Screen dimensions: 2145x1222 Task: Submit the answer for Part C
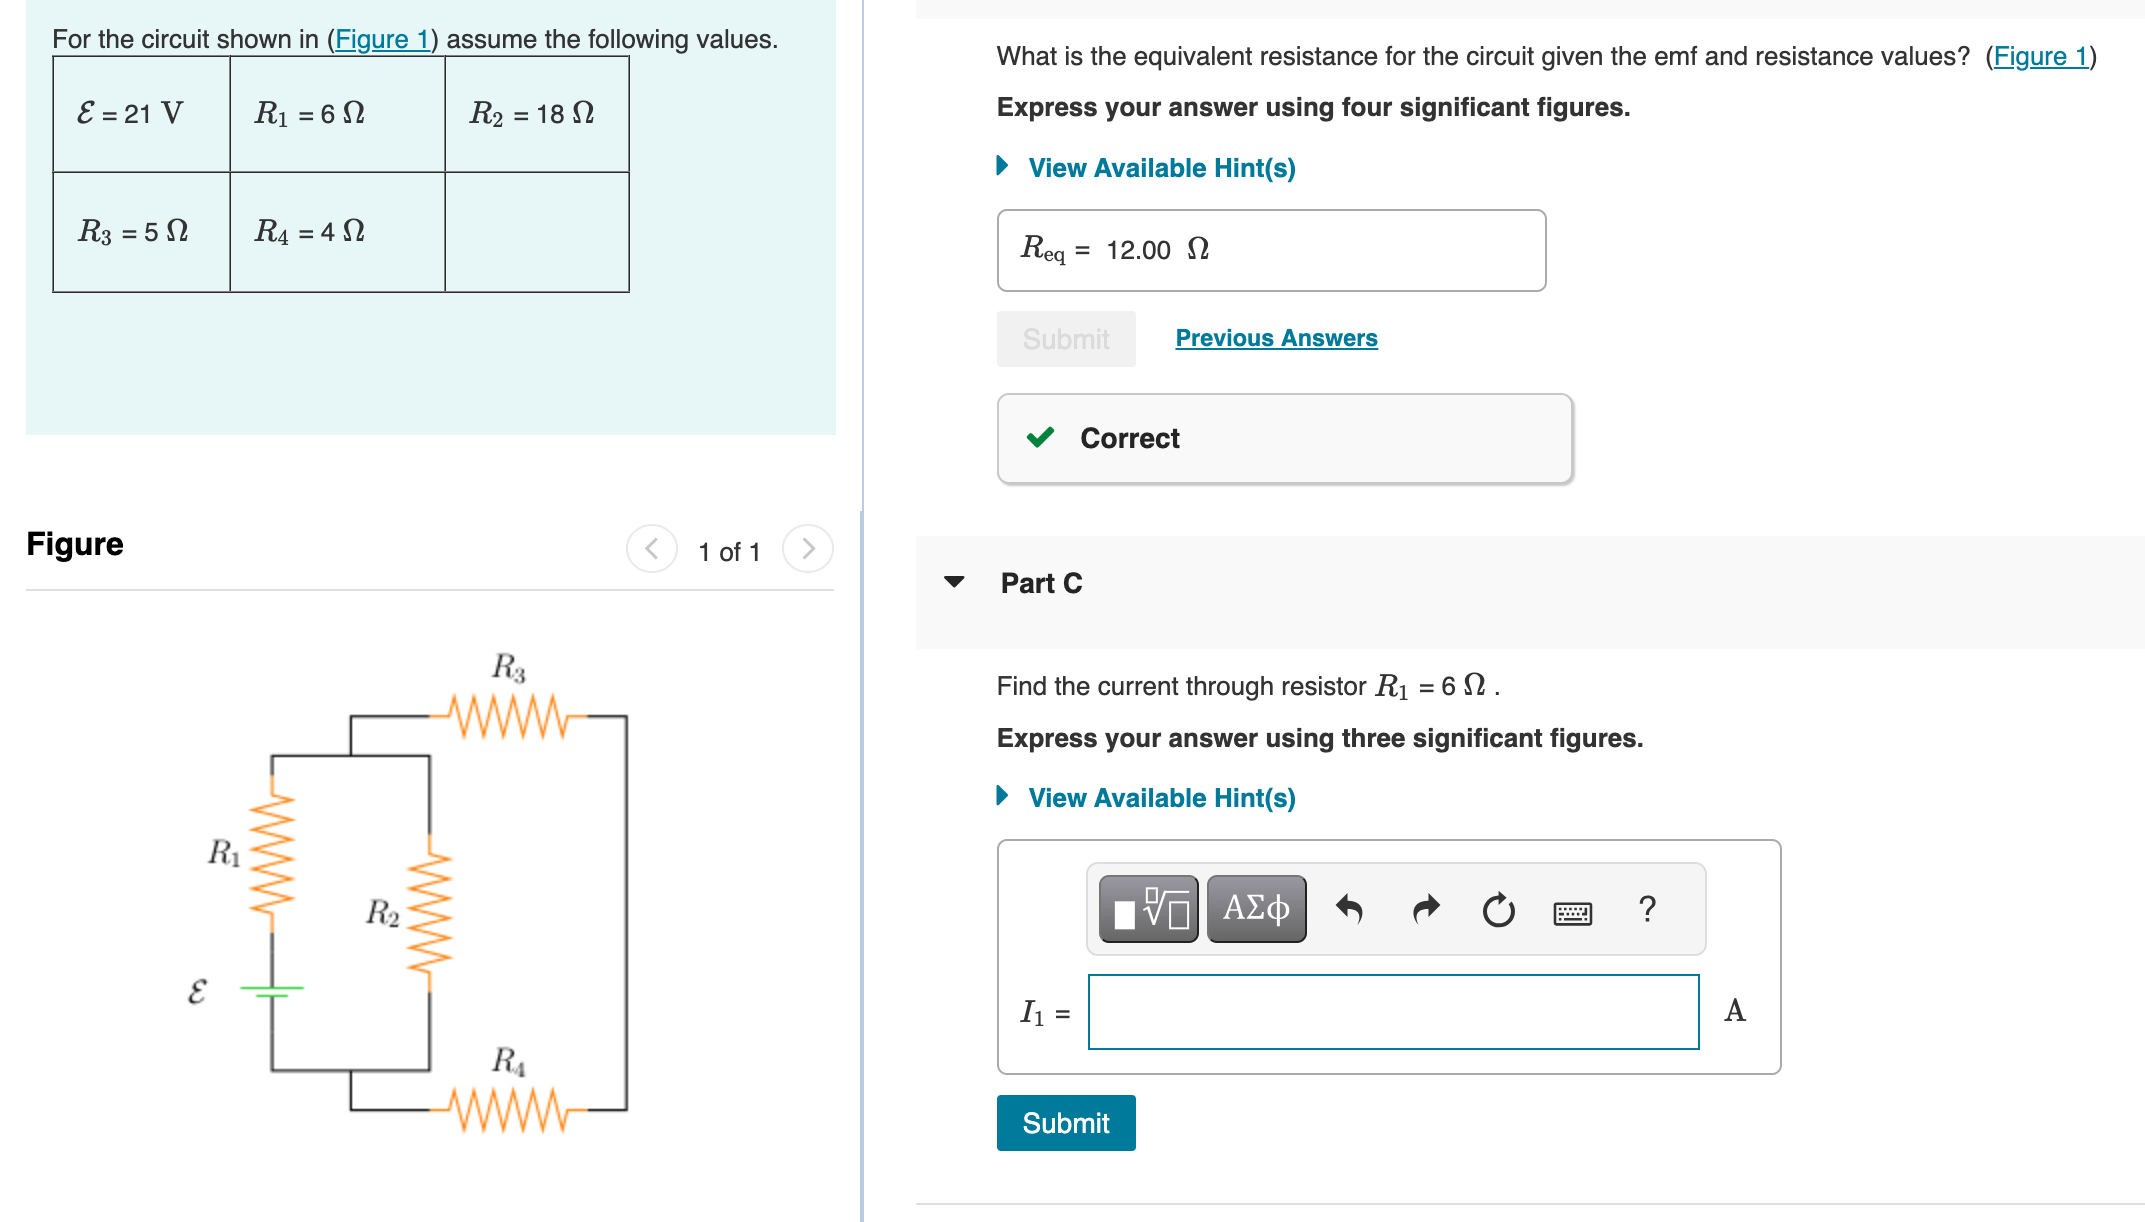tap(1065, 1122)
